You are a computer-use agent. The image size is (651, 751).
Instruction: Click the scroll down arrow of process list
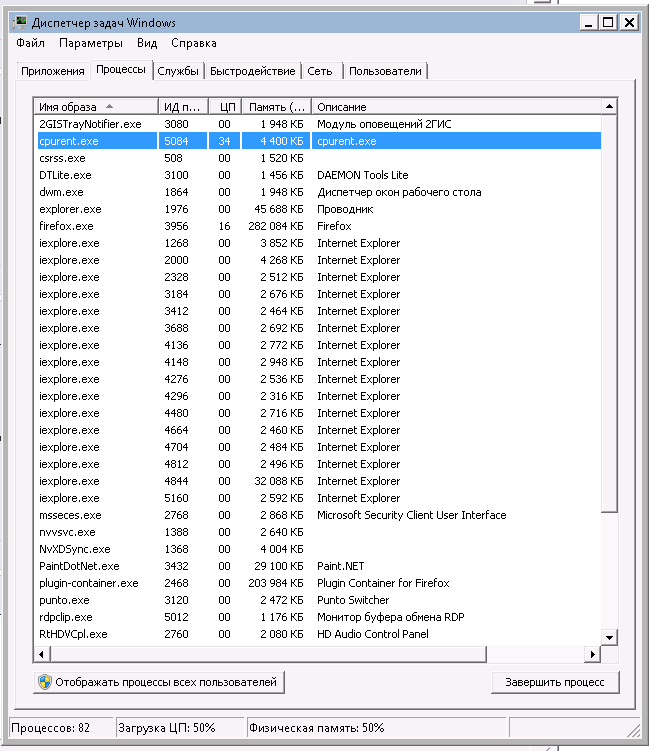pyautogui.click(x=609, y=637)
